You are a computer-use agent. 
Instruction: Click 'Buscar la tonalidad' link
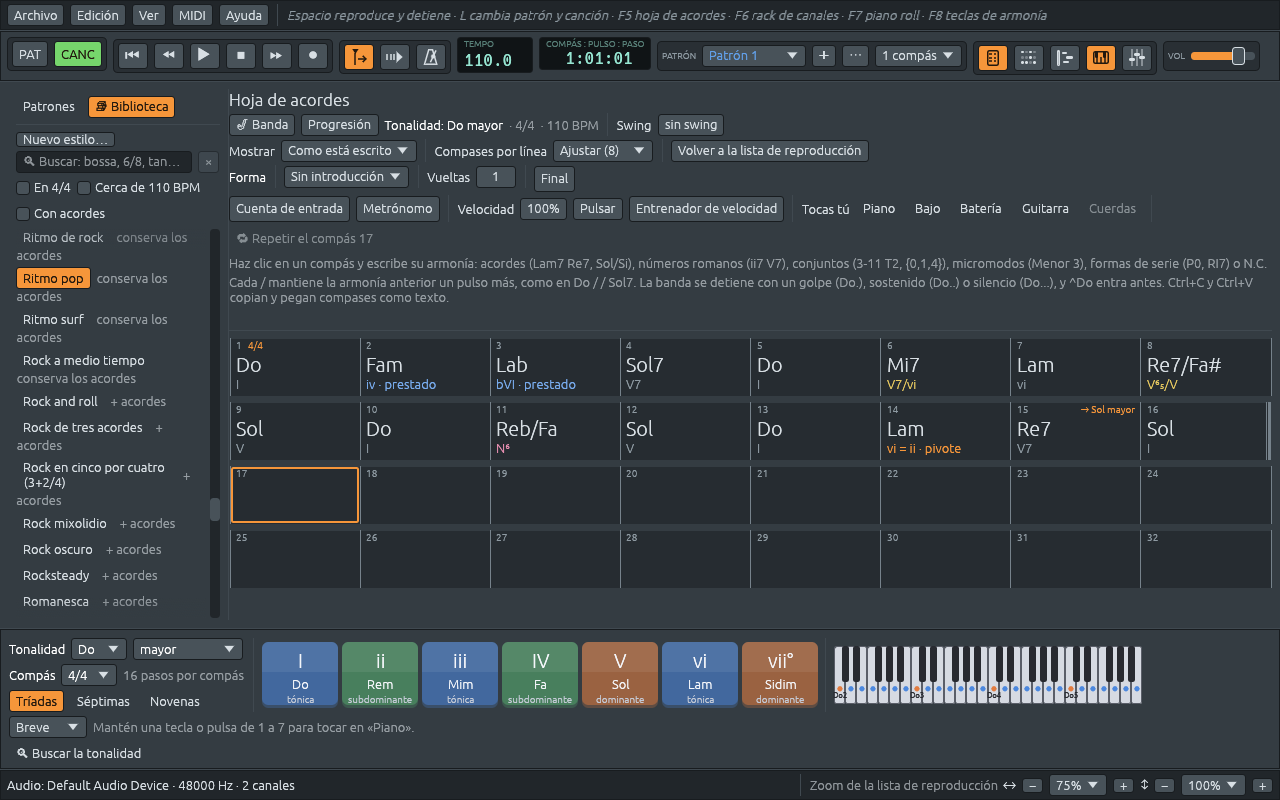(x=79, y=753)
